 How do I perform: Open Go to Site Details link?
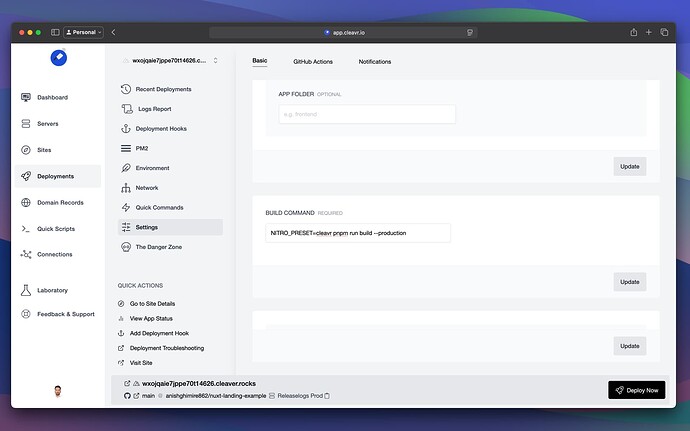[152, 303]
